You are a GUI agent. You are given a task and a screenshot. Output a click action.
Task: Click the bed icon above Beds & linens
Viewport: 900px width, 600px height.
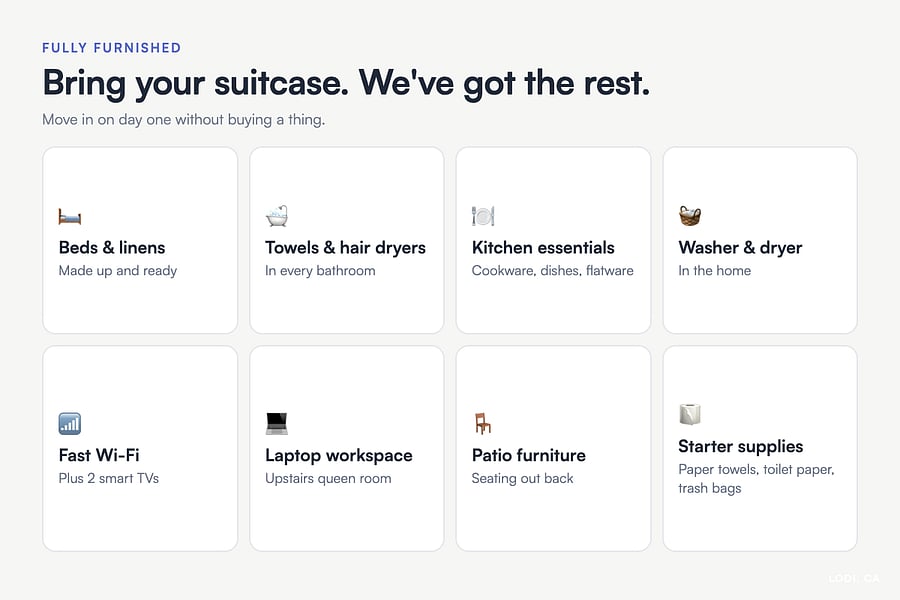pos(70,217)
